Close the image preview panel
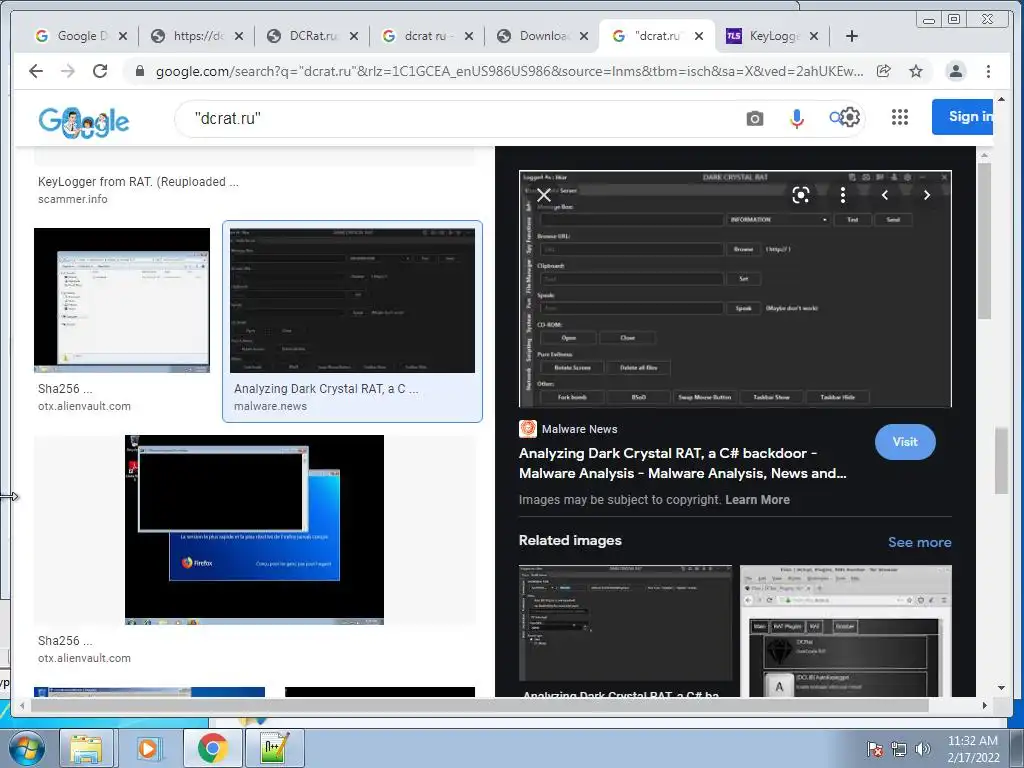The width and height of the screenshot is (1024, 768). tap(543, 195)
